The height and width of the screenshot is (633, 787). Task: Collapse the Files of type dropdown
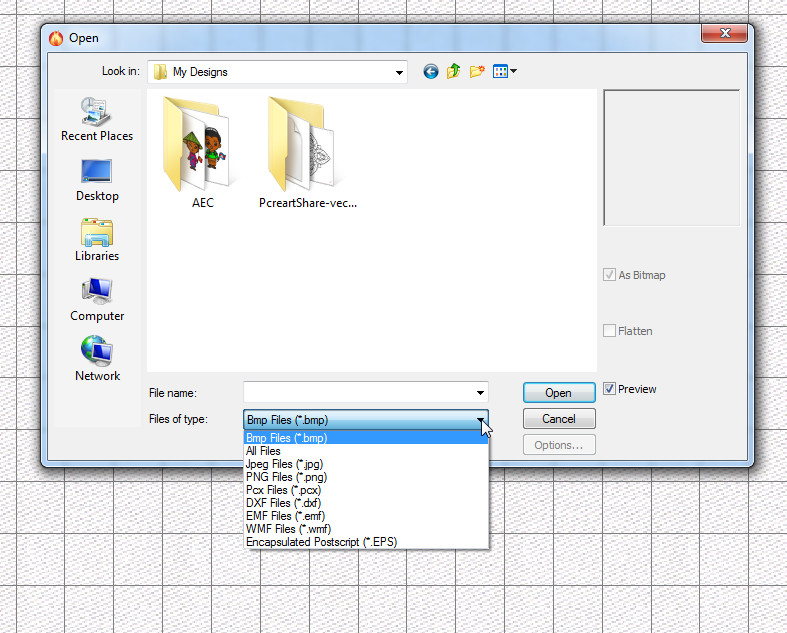tap(480, 420)
